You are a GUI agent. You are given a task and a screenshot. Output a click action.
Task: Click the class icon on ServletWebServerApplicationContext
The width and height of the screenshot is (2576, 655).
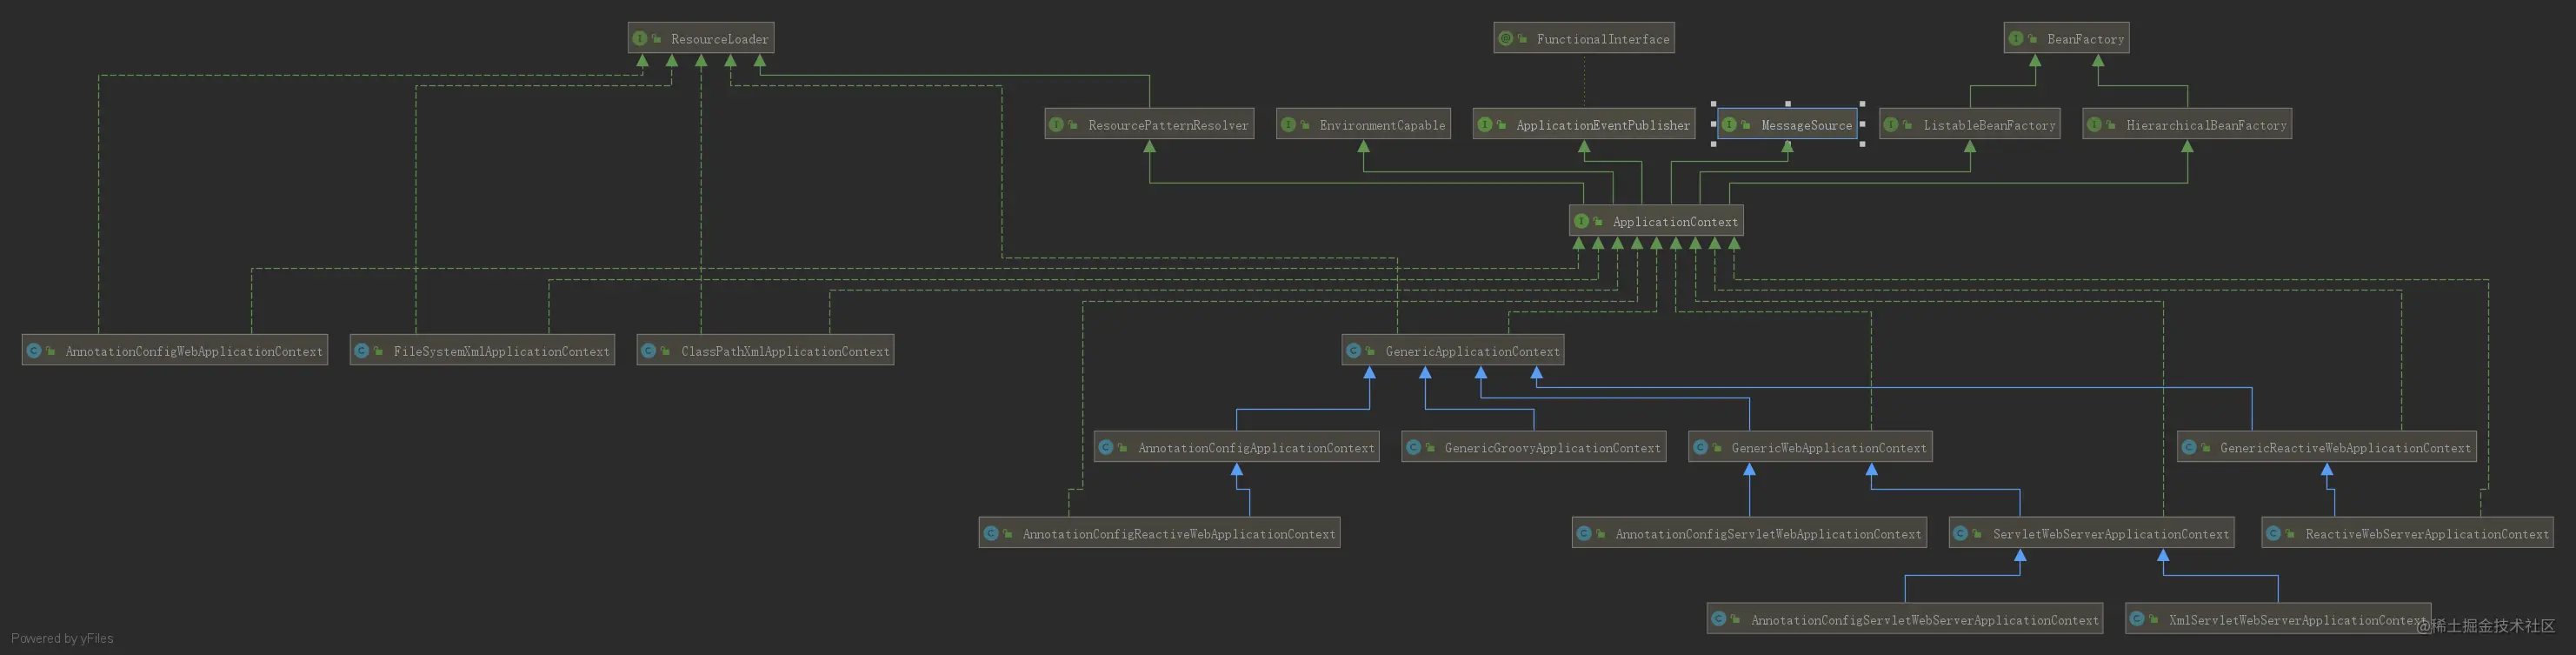point(1961,533)
